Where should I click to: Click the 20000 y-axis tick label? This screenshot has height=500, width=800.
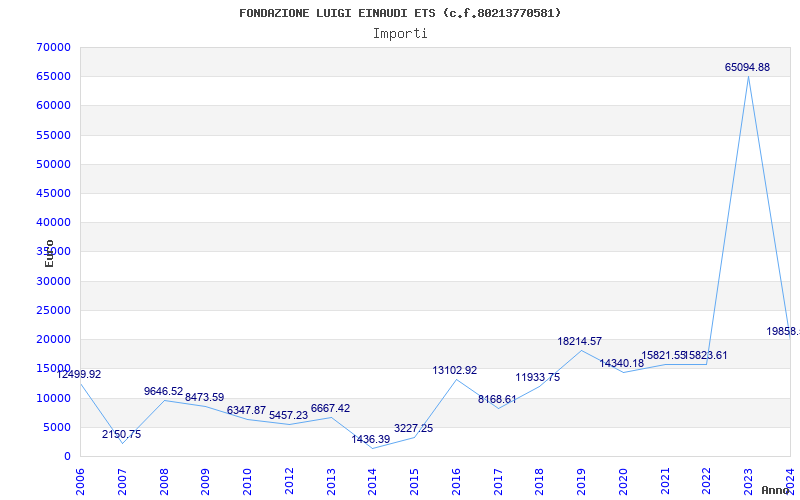54,339
